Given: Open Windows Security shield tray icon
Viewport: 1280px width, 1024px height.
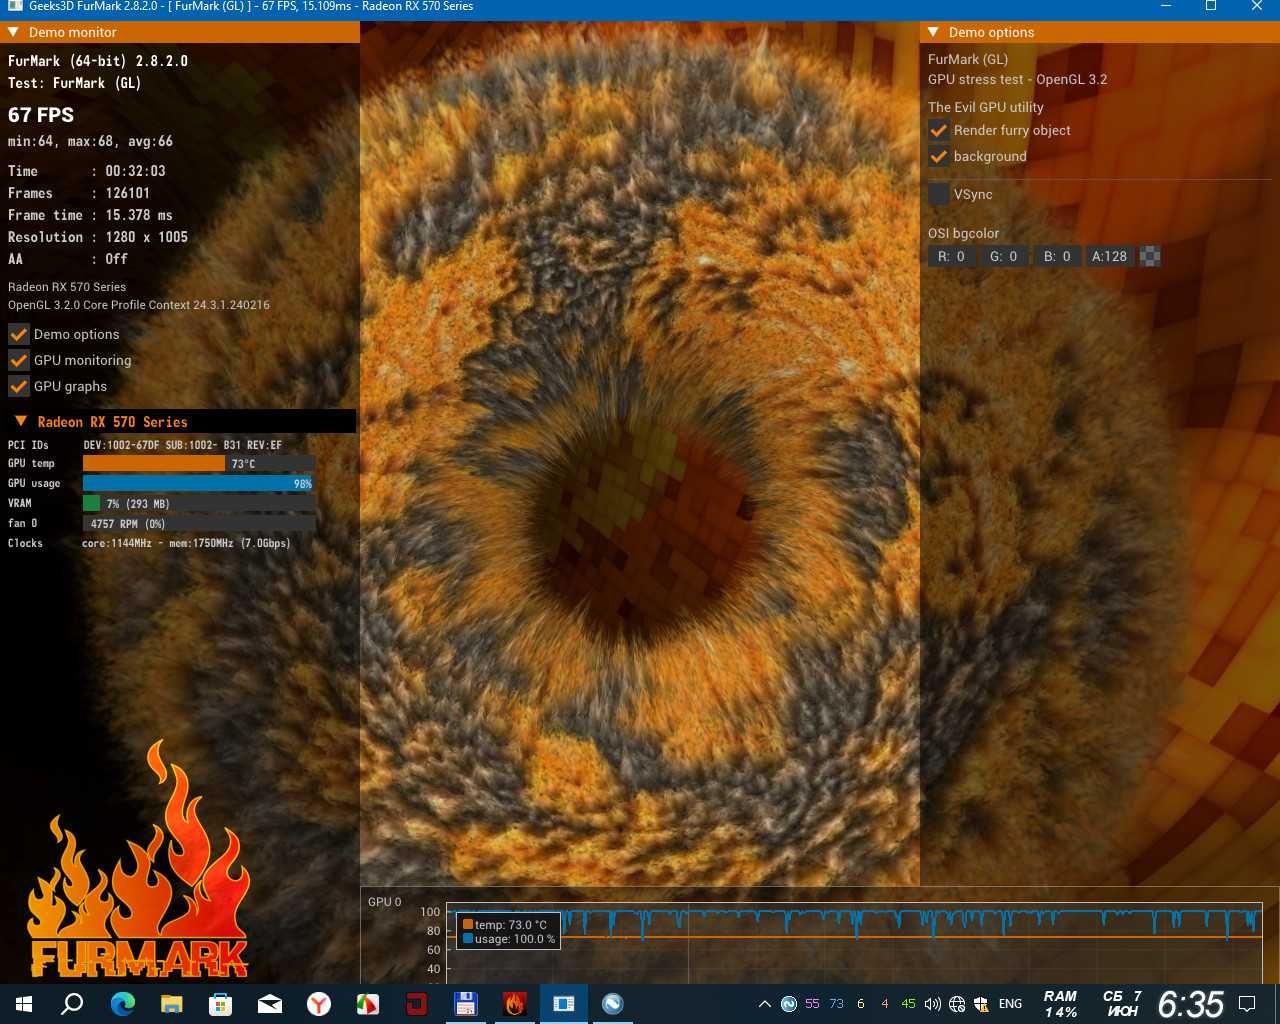Looking at the screenshot, I should 981,1004.
